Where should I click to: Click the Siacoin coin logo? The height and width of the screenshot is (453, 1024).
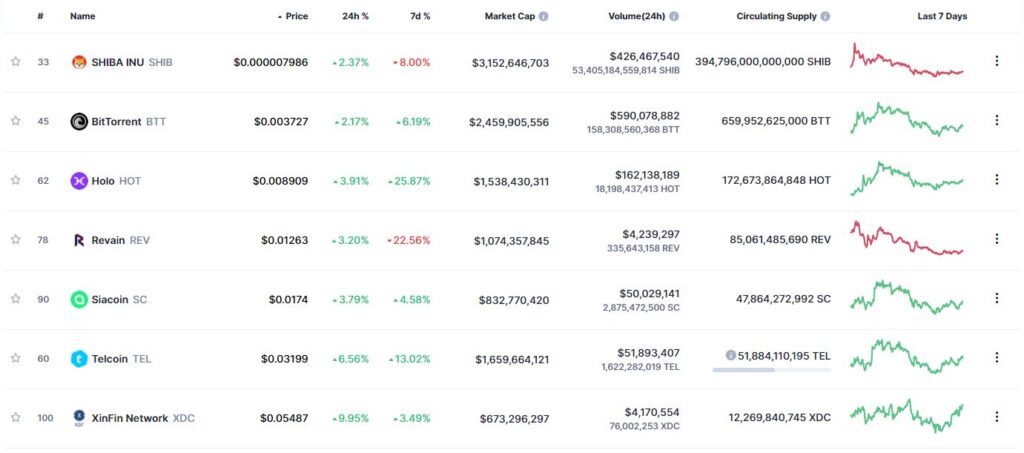(x=79, y=300)
